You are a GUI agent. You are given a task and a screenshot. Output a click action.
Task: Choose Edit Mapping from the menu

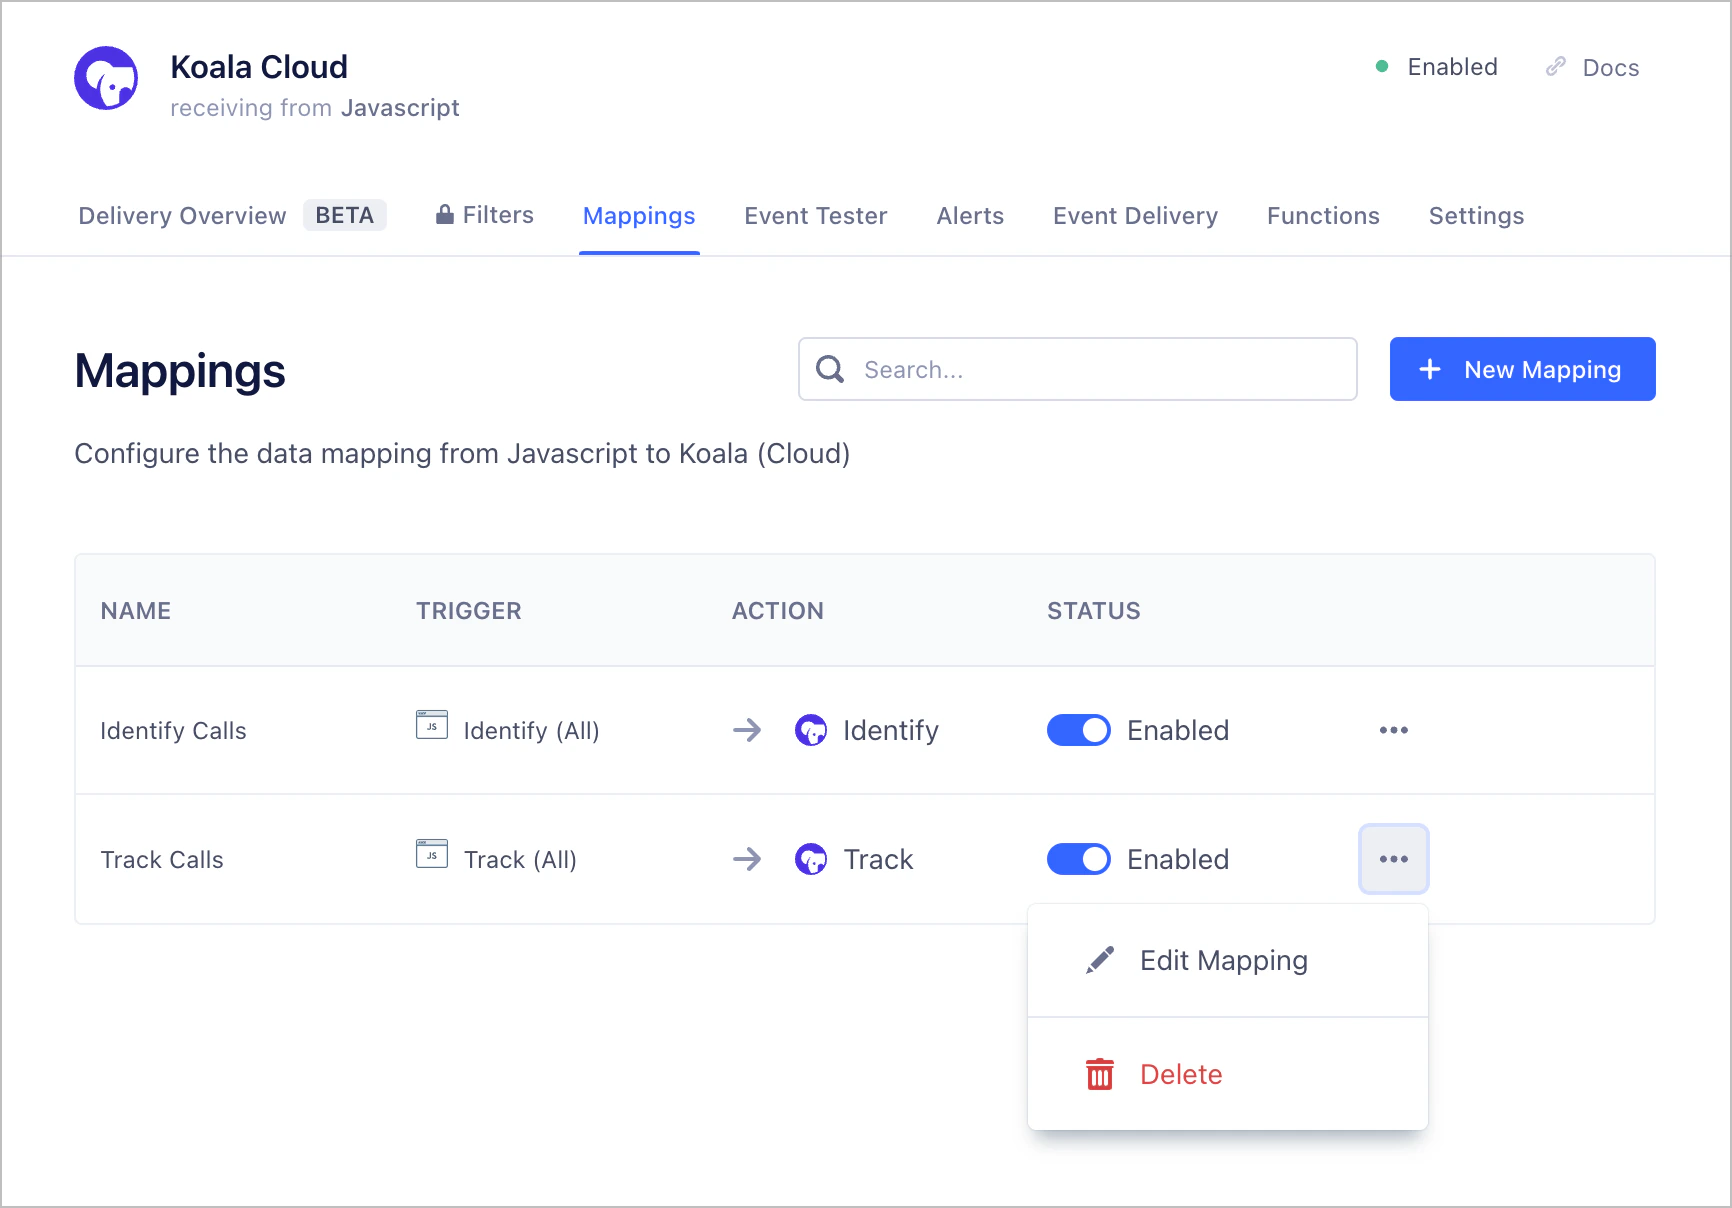(x=1228, y=961)
